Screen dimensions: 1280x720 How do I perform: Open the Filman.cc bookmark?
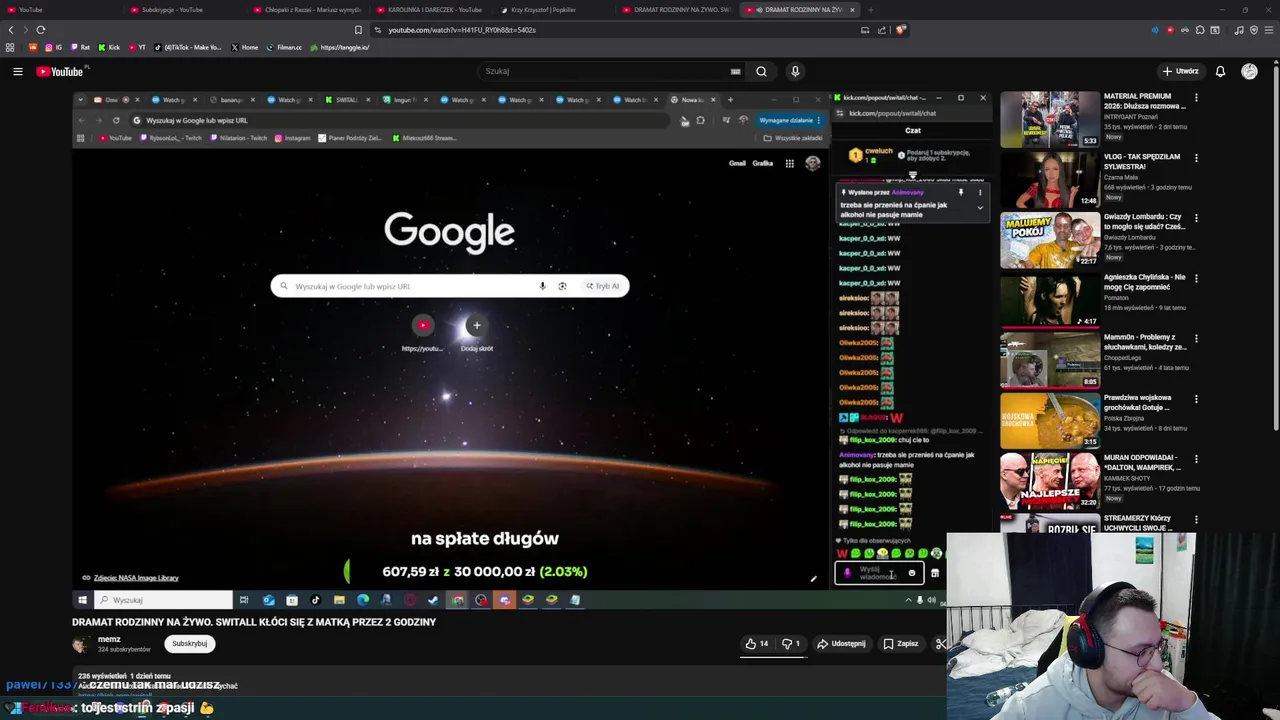pyautogui.click(x=284, y=47)
